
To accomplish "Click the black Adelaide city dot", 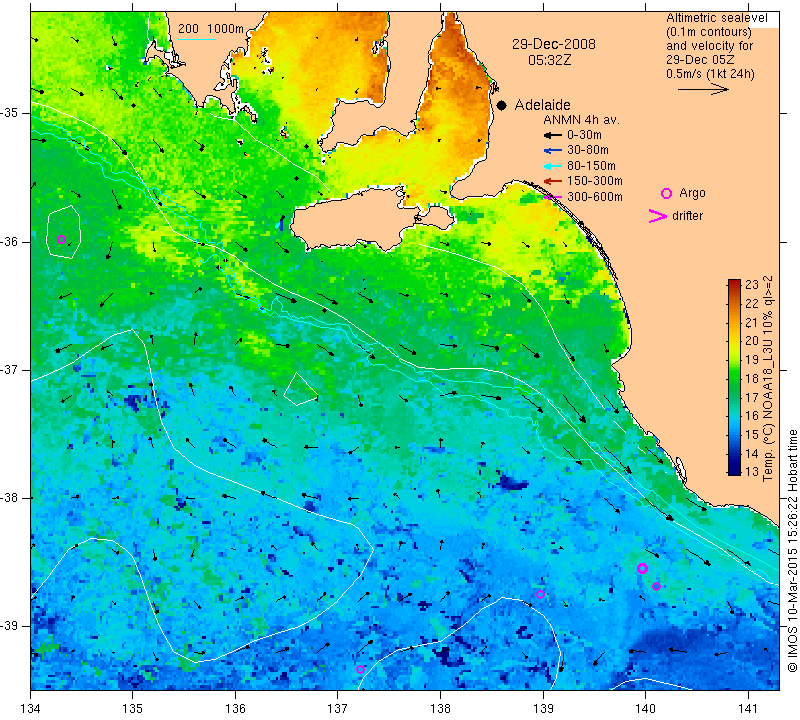I will coord(502,105).
